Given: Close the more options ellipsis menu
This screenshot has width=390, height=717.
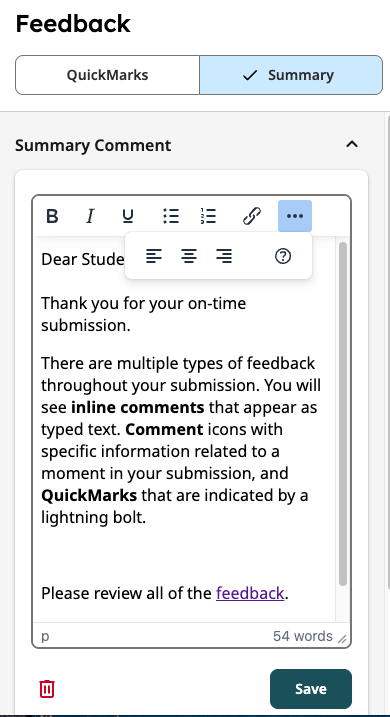Looking at the screenshot, I should click(x=295, y=216).
